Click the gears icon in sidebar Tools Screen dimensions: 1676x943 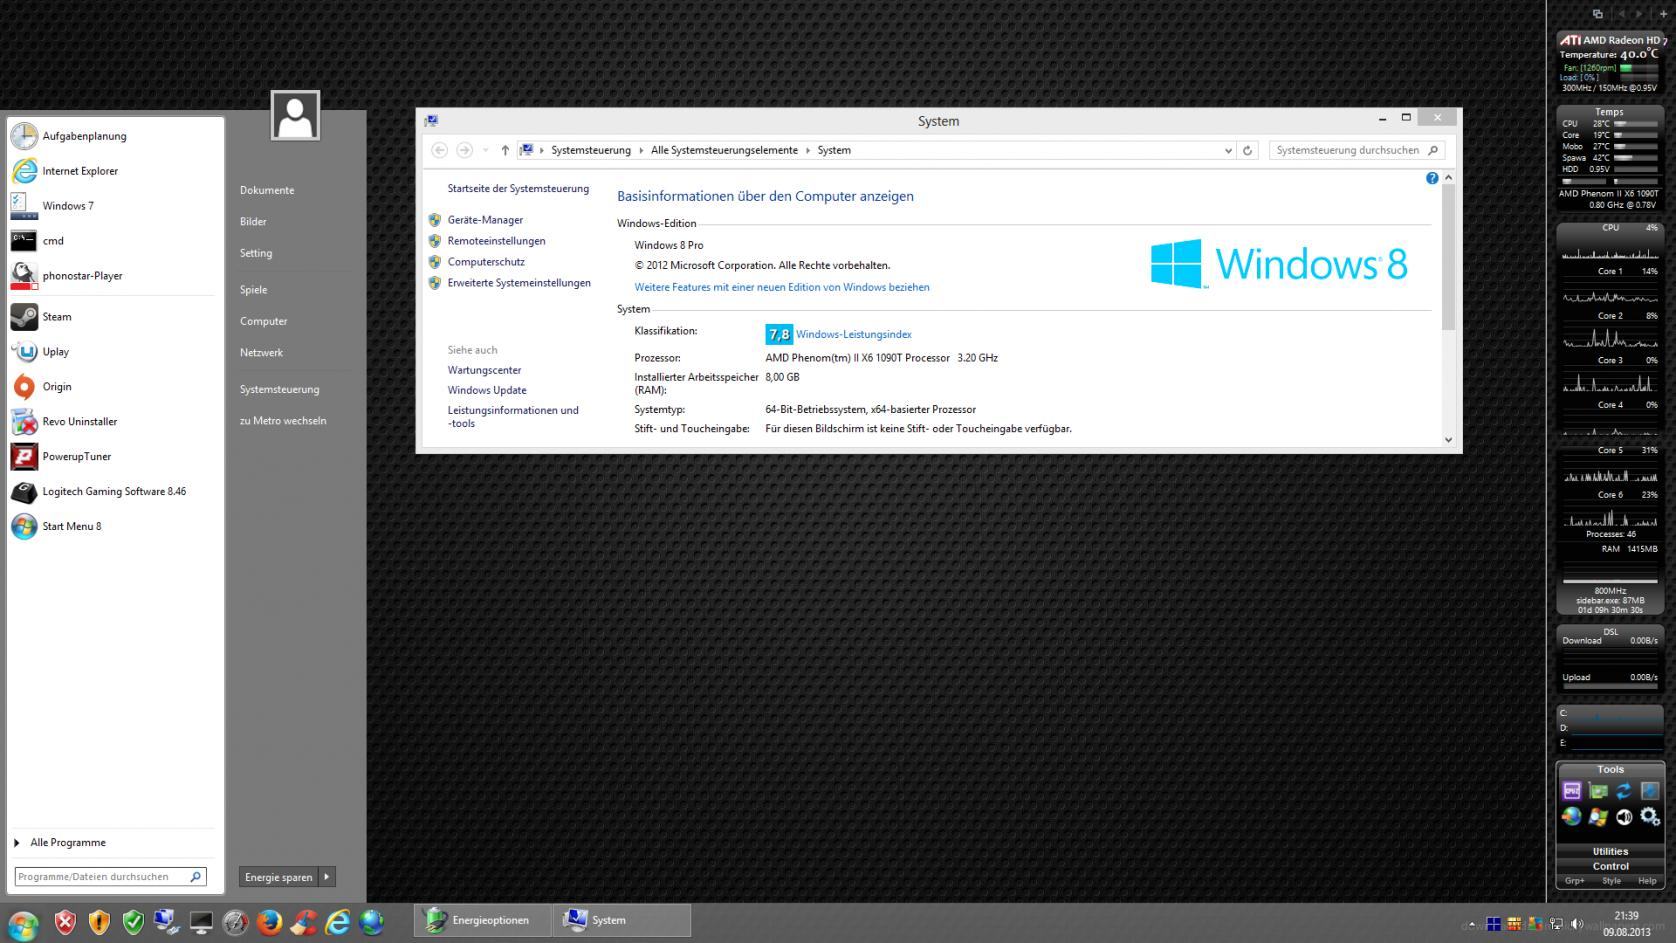[x=1650, y=817]
